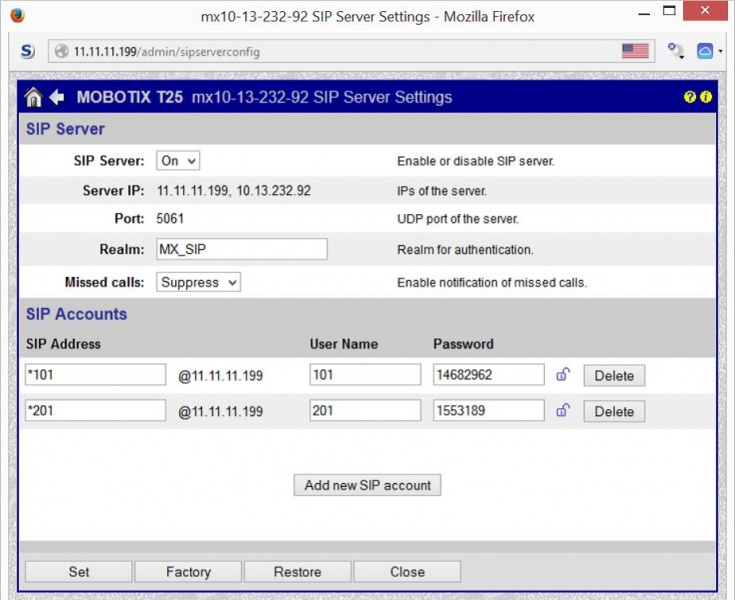Toggle password lock icon for account 201
Viewport: 735px width, 600px height.
(562, 410)
